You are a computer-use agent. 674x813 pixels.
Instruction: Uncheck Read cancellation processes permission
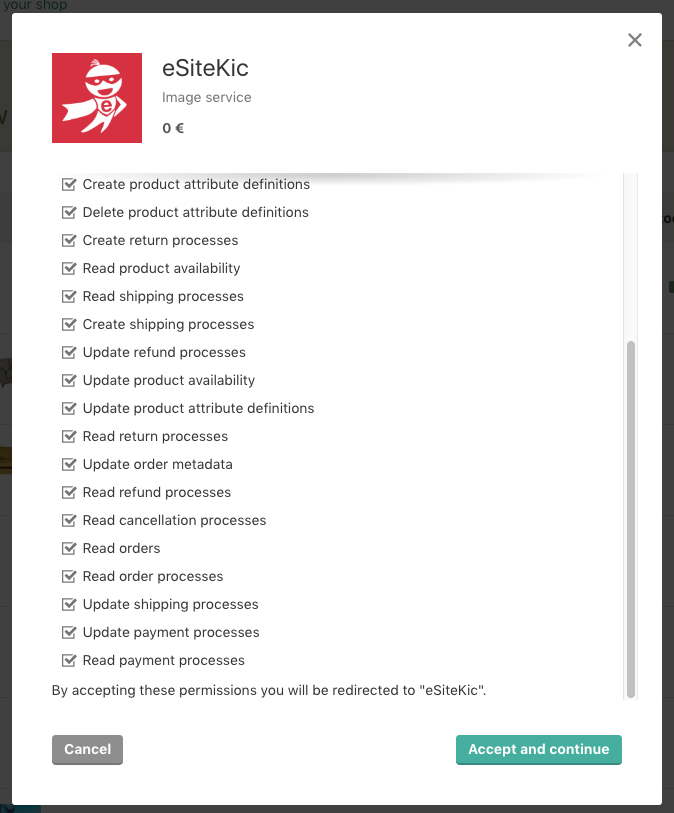tap(69, 520)
